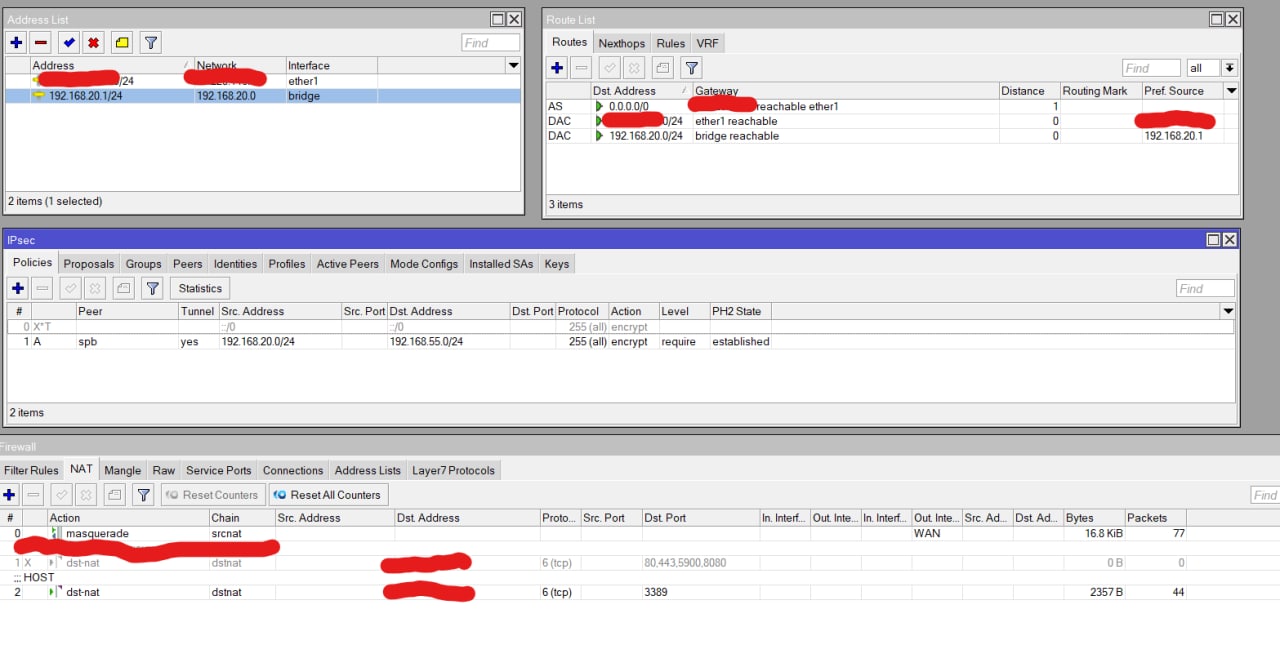Open Active Peers tab in IPsec
1280x667 pixels.
click(x=347, y=264)
